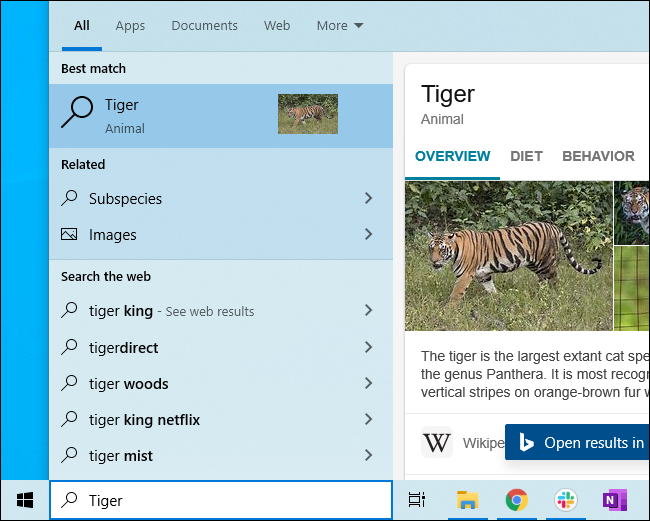Expand the chevron next to tiger woods
This screenshot has height=521, width=650.
(x=368, y=384)
